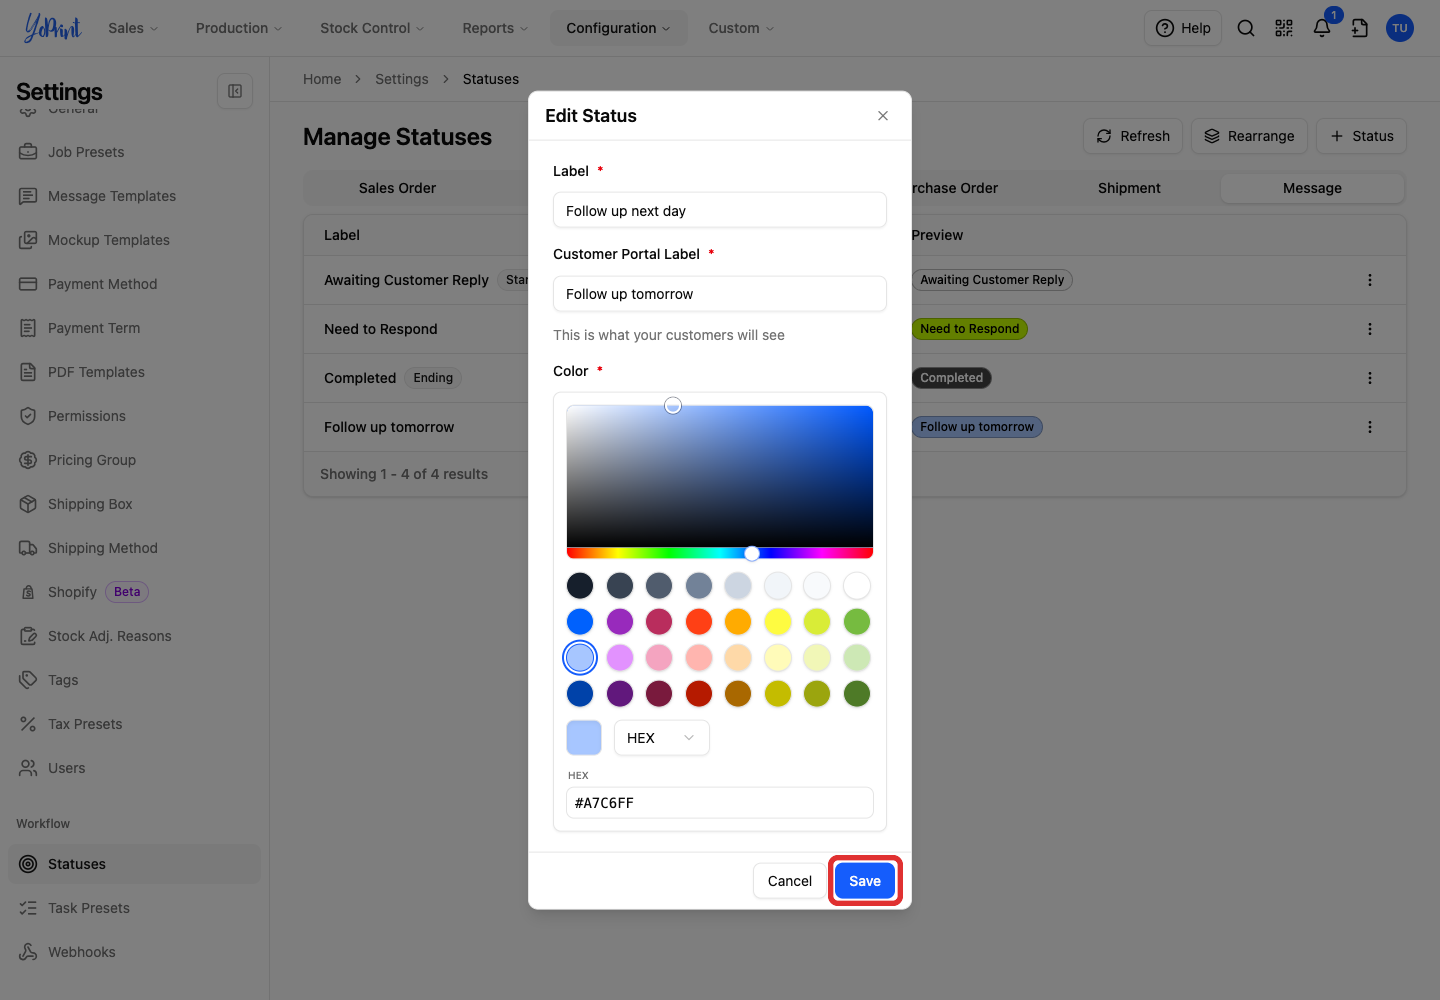The width and height of the screenshot is (1440, 1000).
Task: Switch to the Shipment tab
Action: tap(1129, 188)
